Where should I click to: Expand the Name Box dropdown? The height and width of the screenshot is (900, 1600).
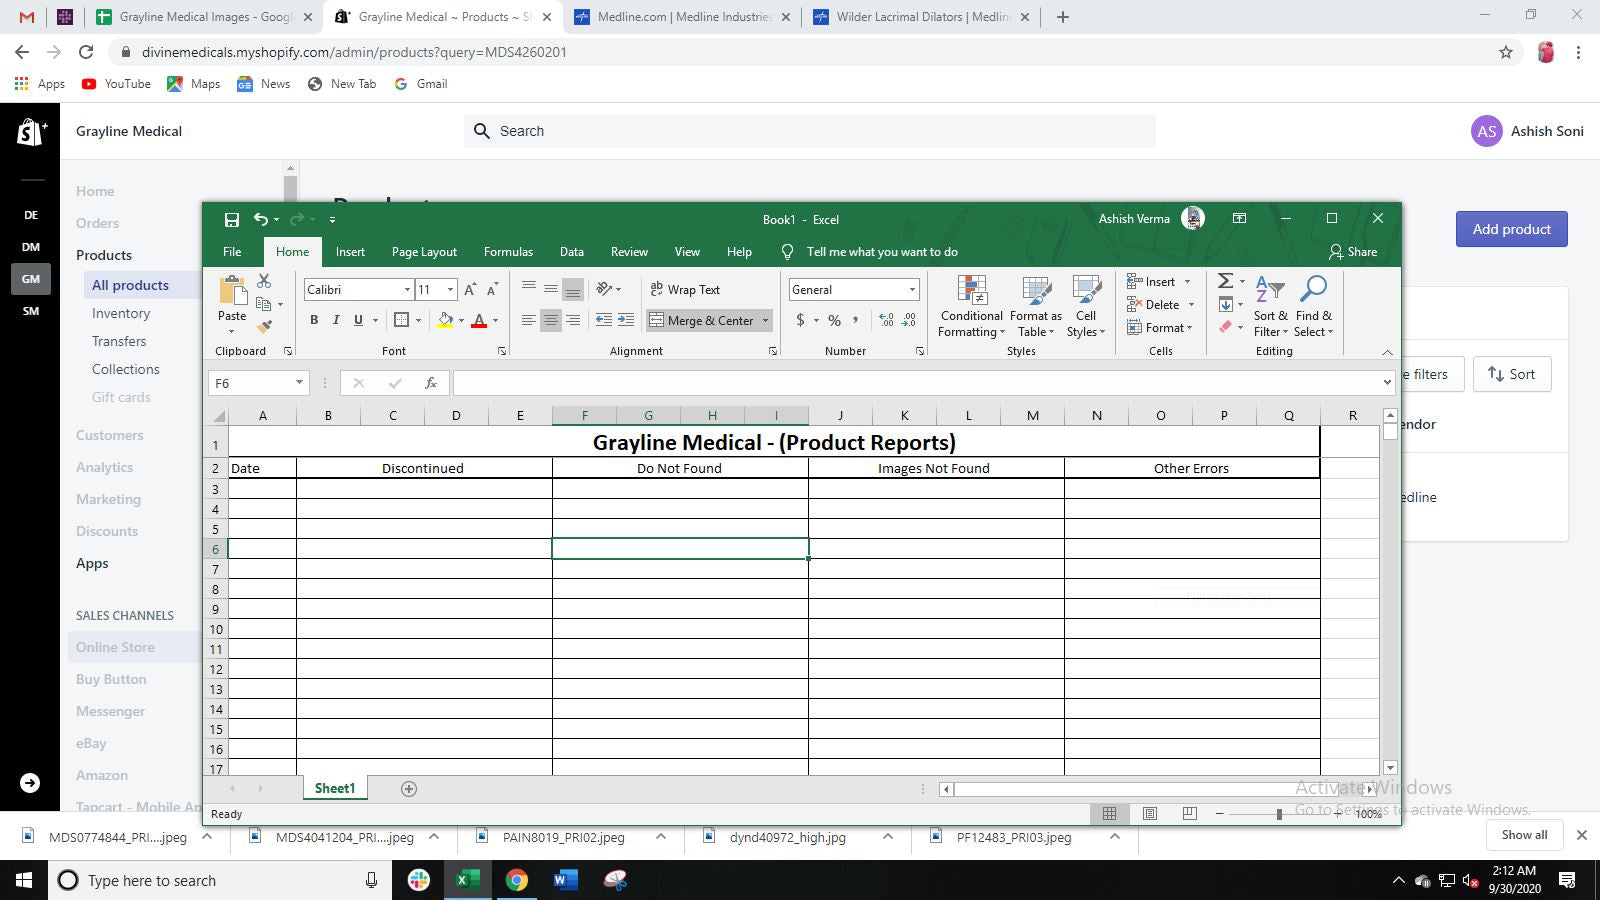pyautogui.click(x=299, y=383)
